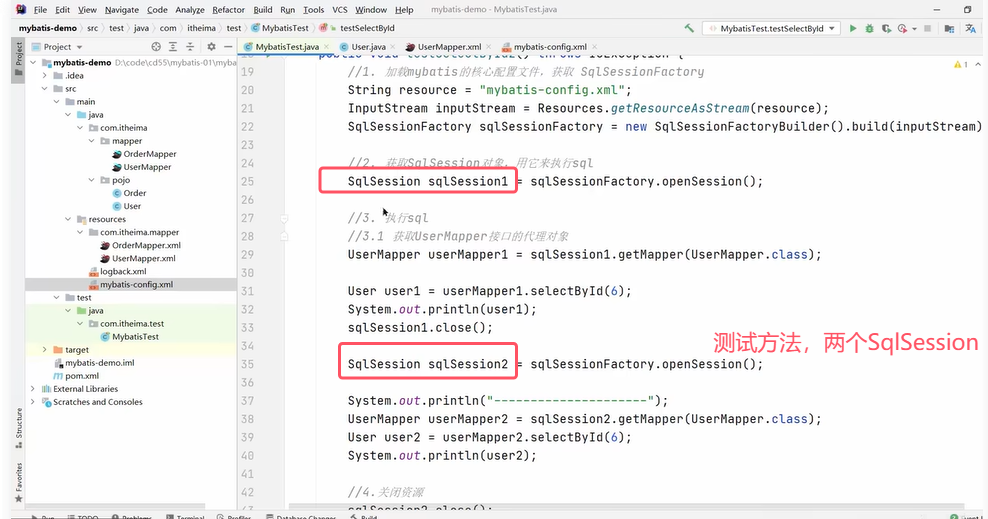988x519 pixels.
Task: Hide the Project panel with the minus icon
Action: pos(228,47)
